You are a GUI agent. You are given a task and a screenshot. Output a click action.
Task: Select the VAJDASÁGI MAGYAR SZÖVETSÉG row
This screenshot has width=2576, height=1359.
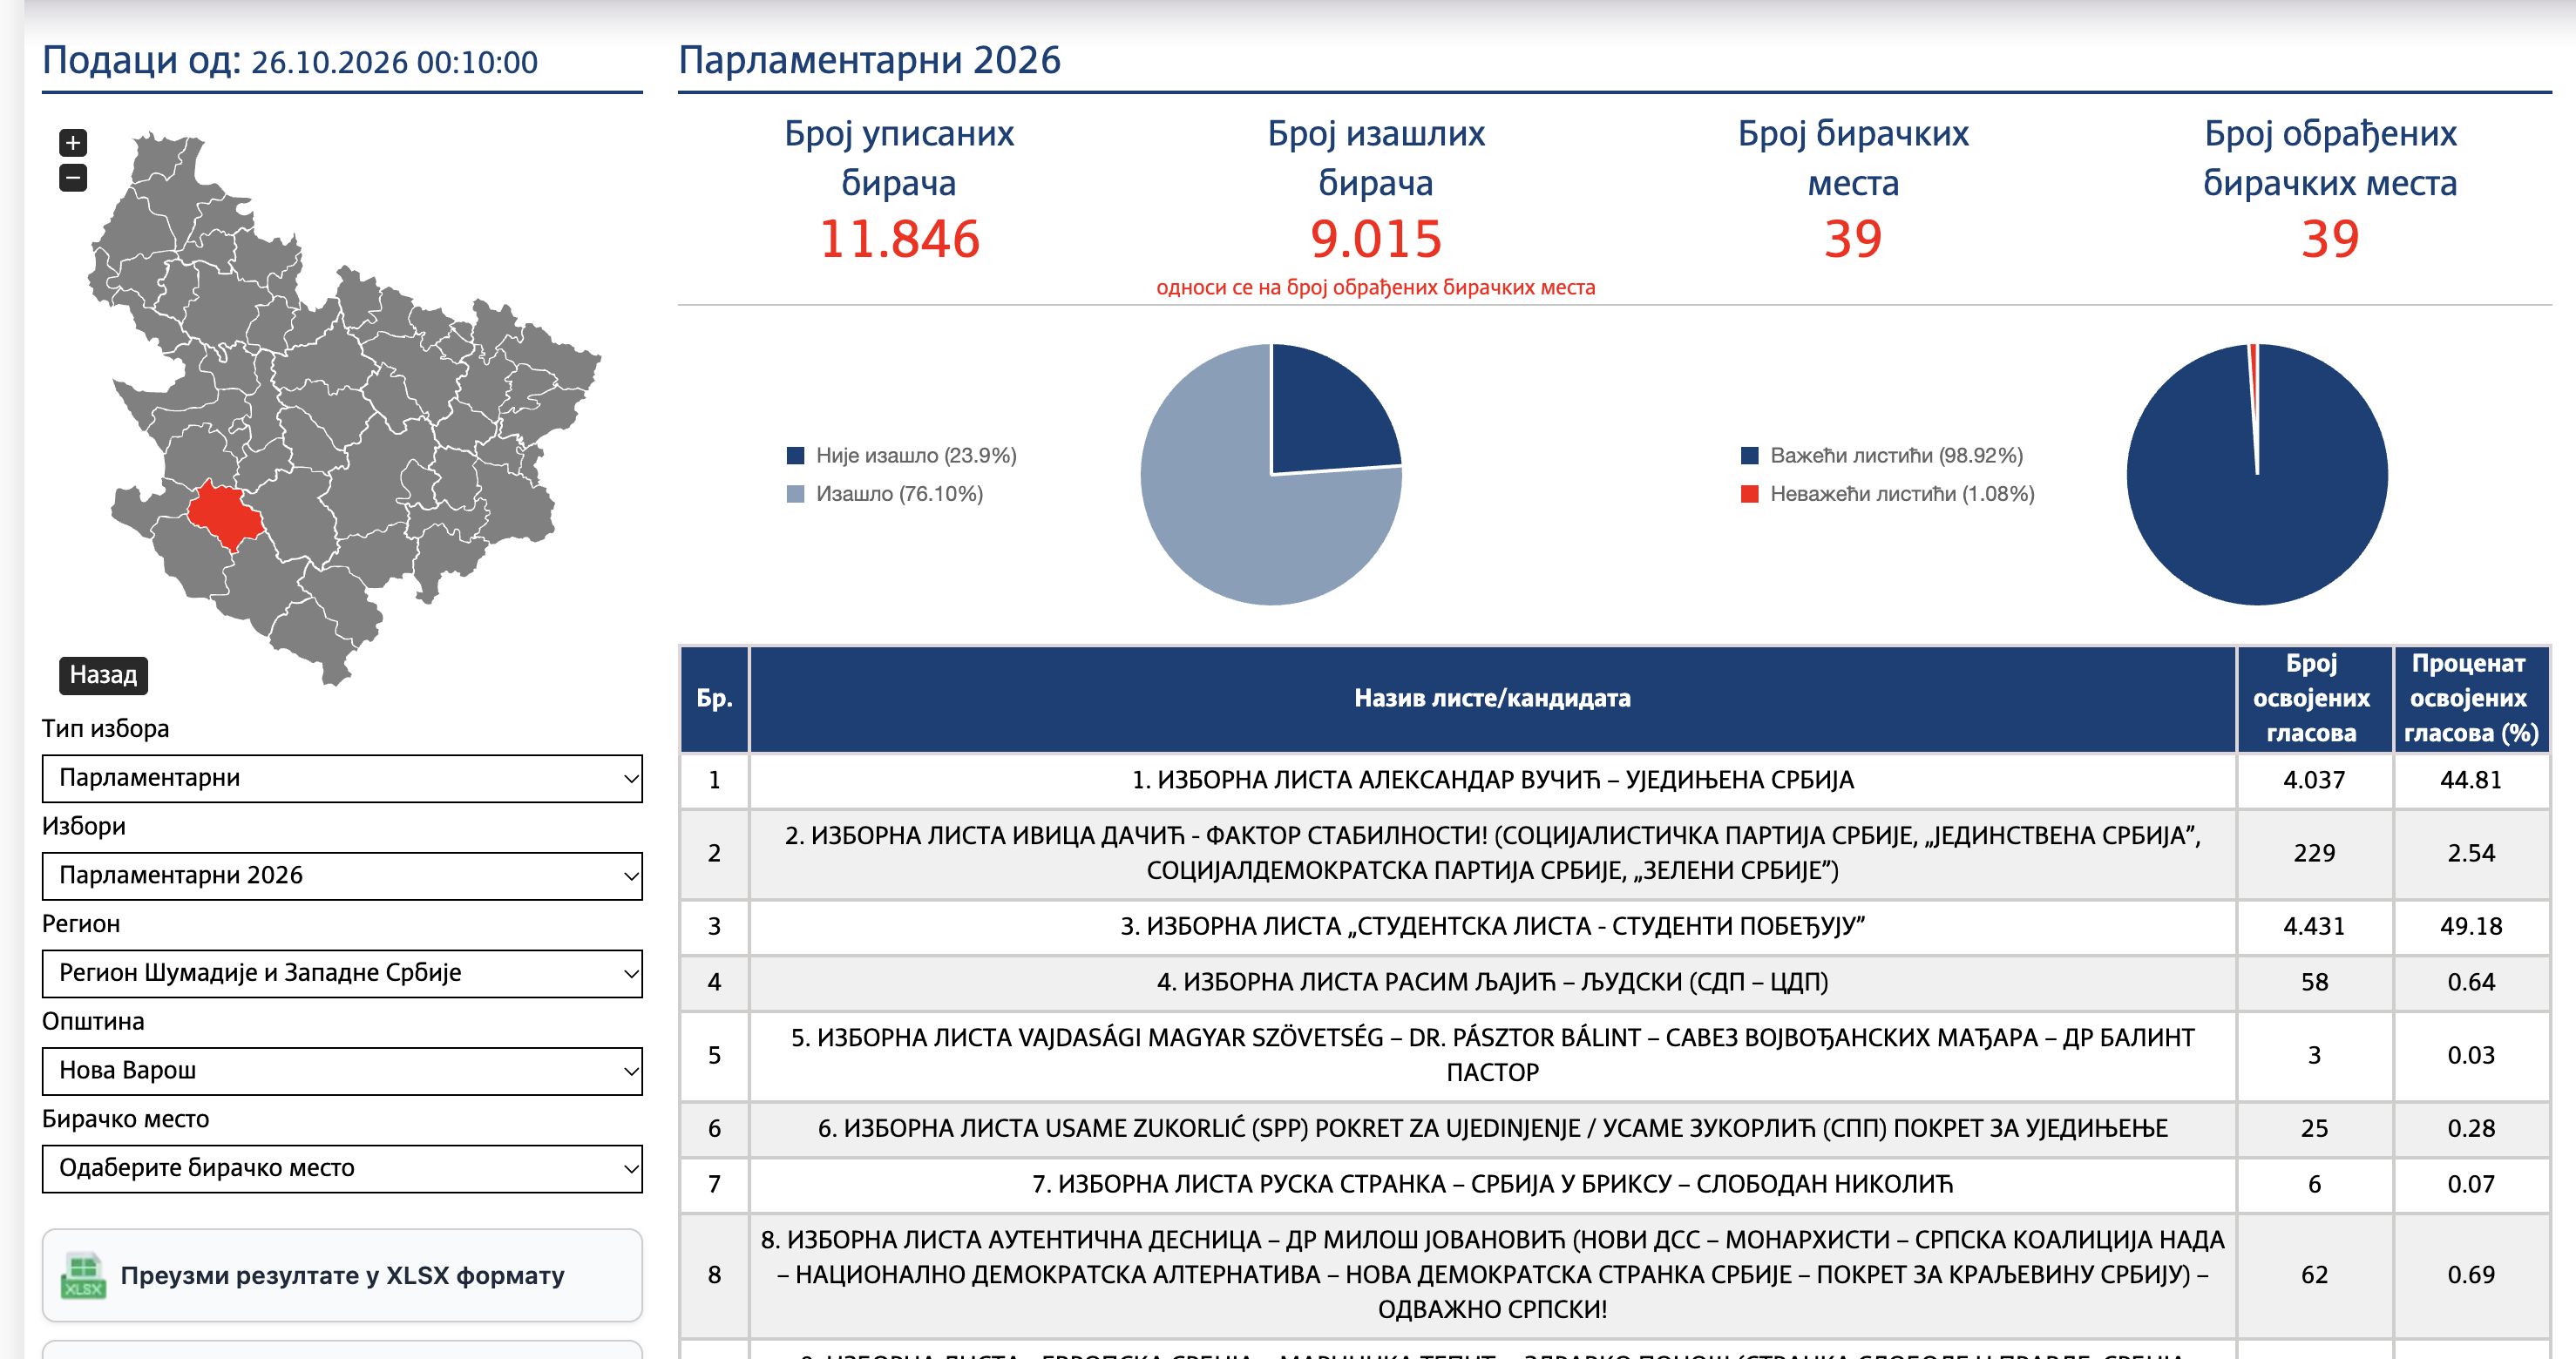point(1615,1055)
